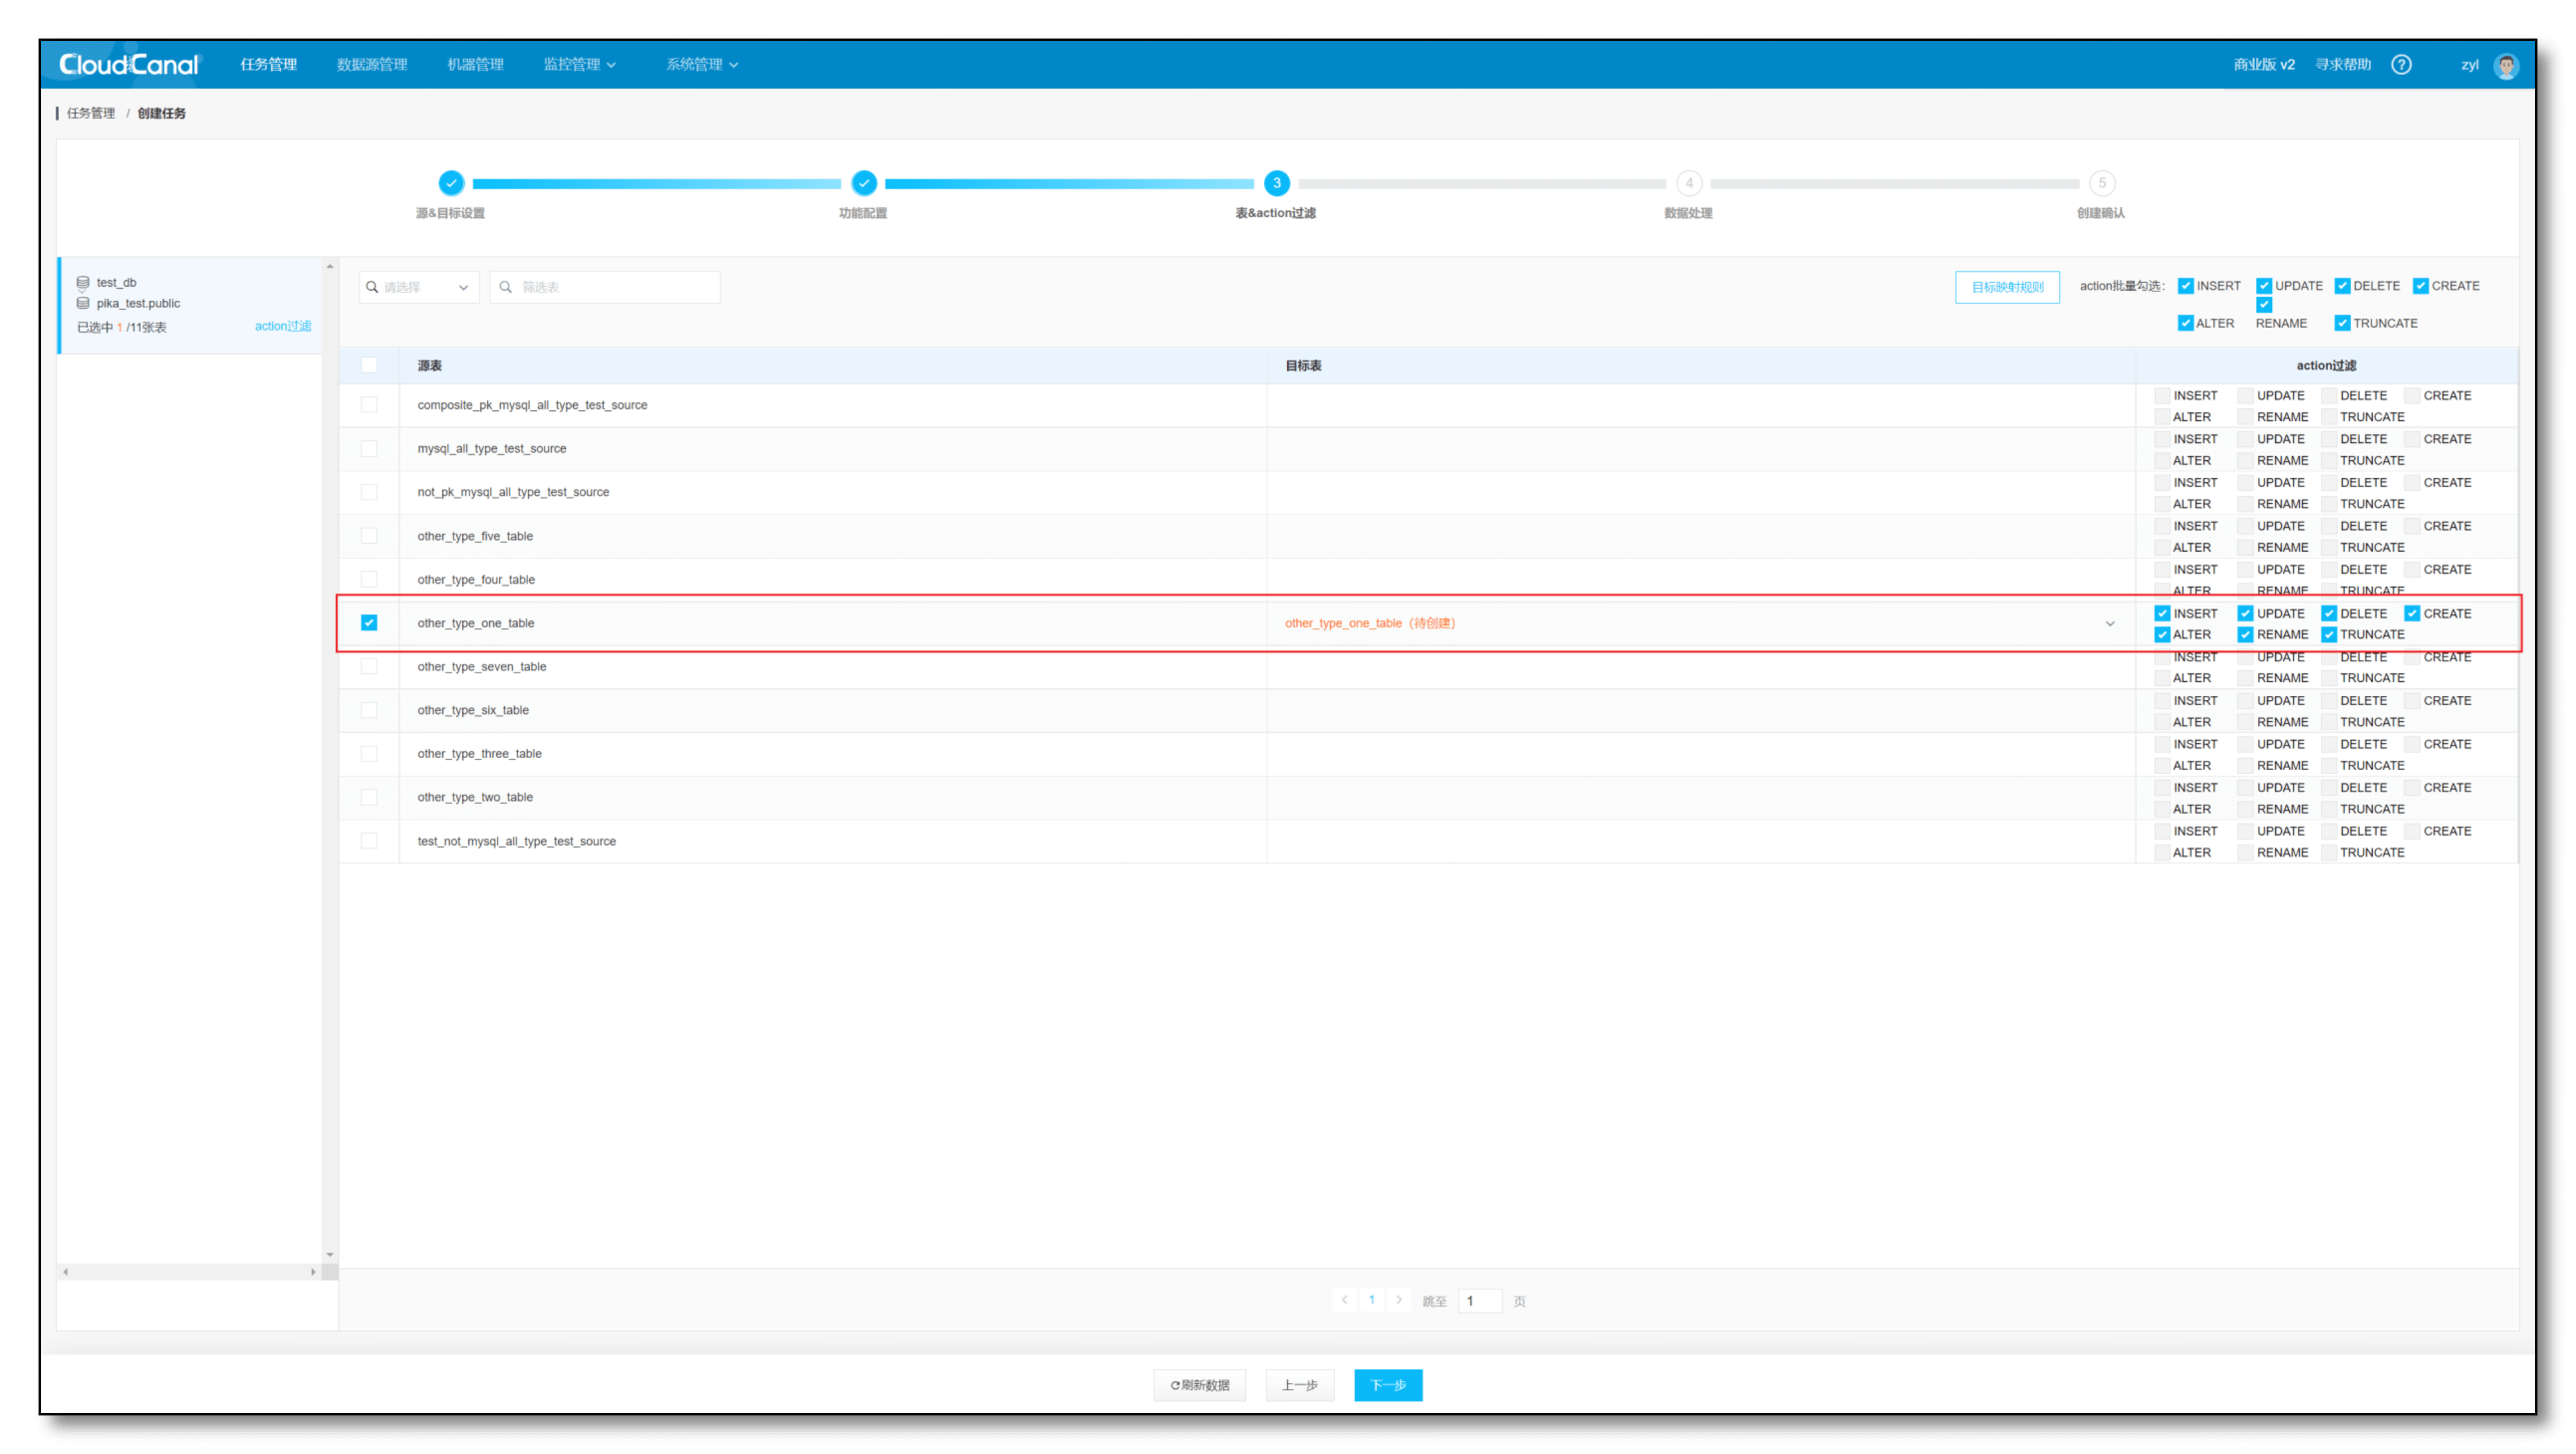Click 任务管理 breadcrumb
Image resolution: width=2576 pixels, height=1454 pixels.
(91, 113)
